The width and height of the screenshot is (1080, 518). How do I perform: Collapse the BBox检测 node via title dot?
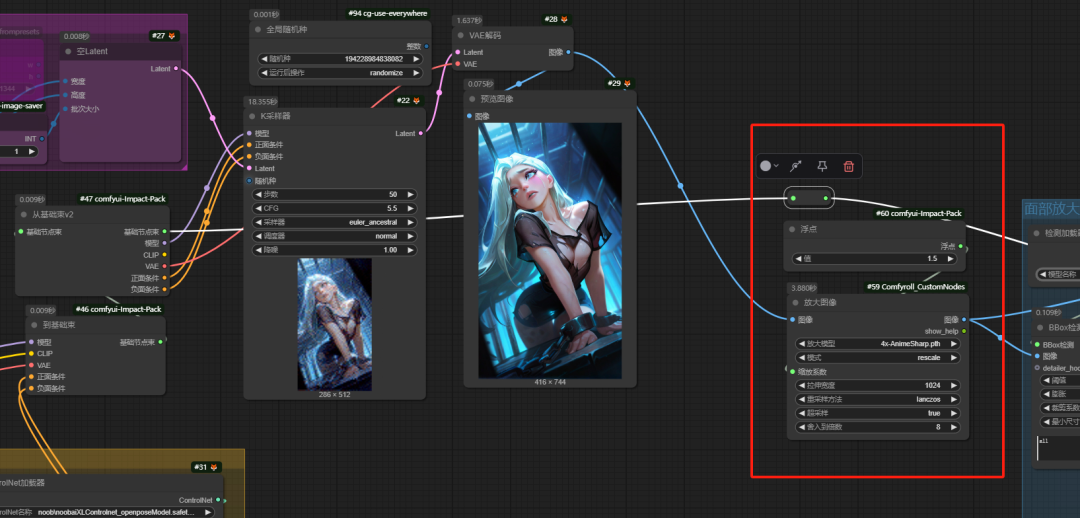pyautogui.click(x=1039, y=328)
